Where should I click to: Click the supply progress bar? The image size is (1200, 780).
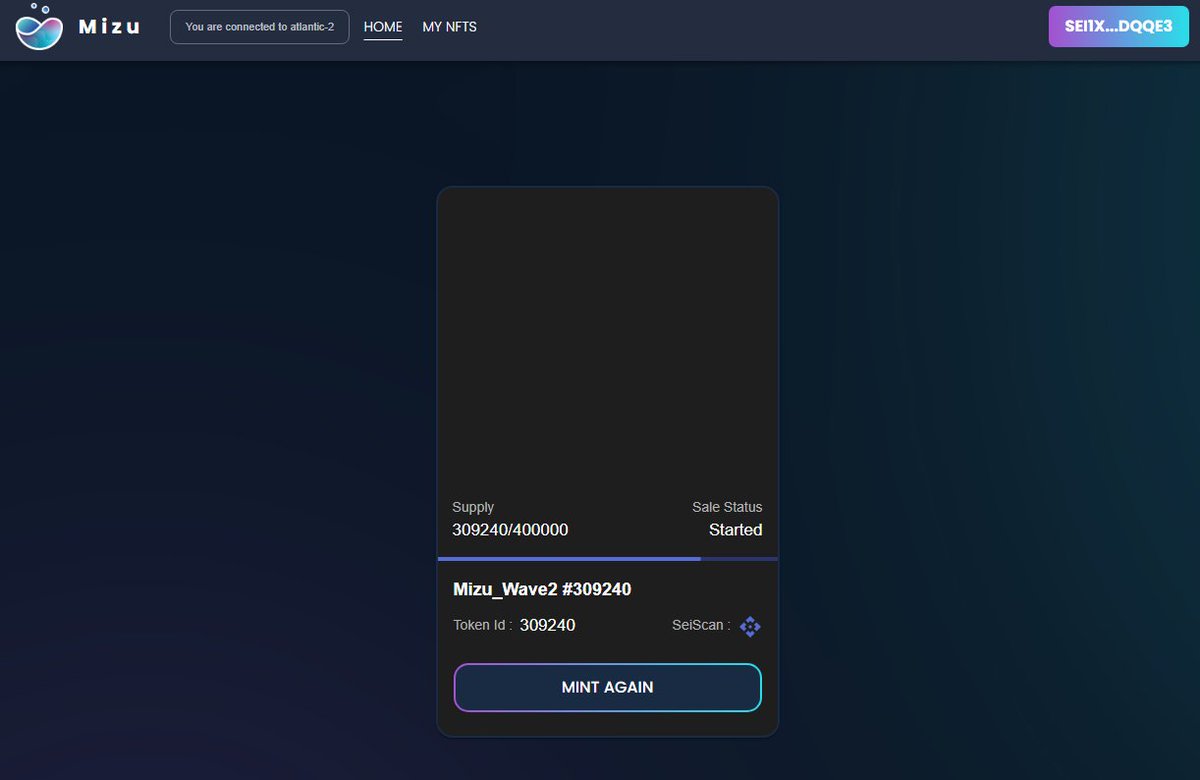coord(607,558)
